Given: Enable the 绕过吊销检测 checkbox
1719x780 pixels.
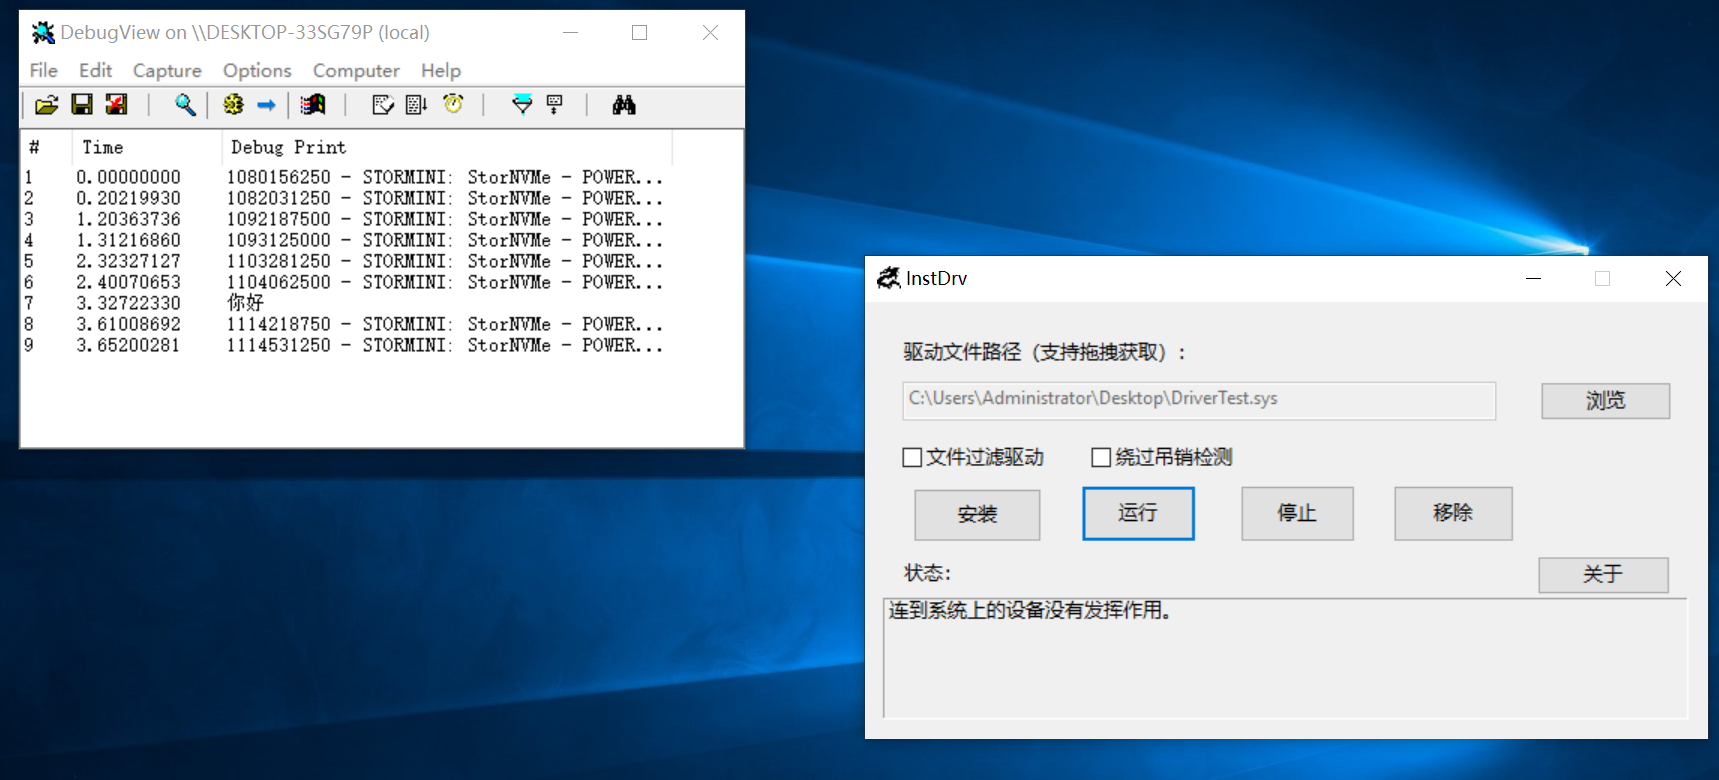Looking at the screenshot, I should (x=1101, y=458).
